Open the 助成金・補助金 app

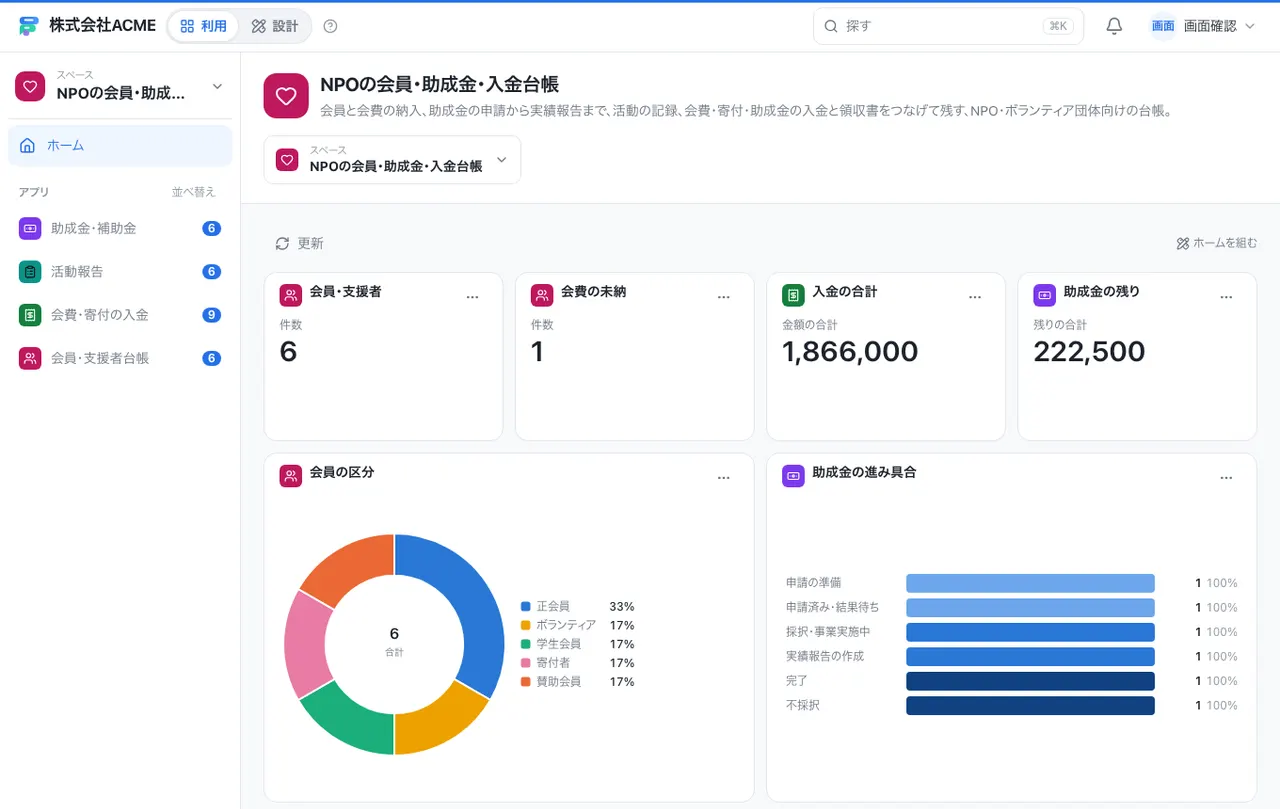120,228
